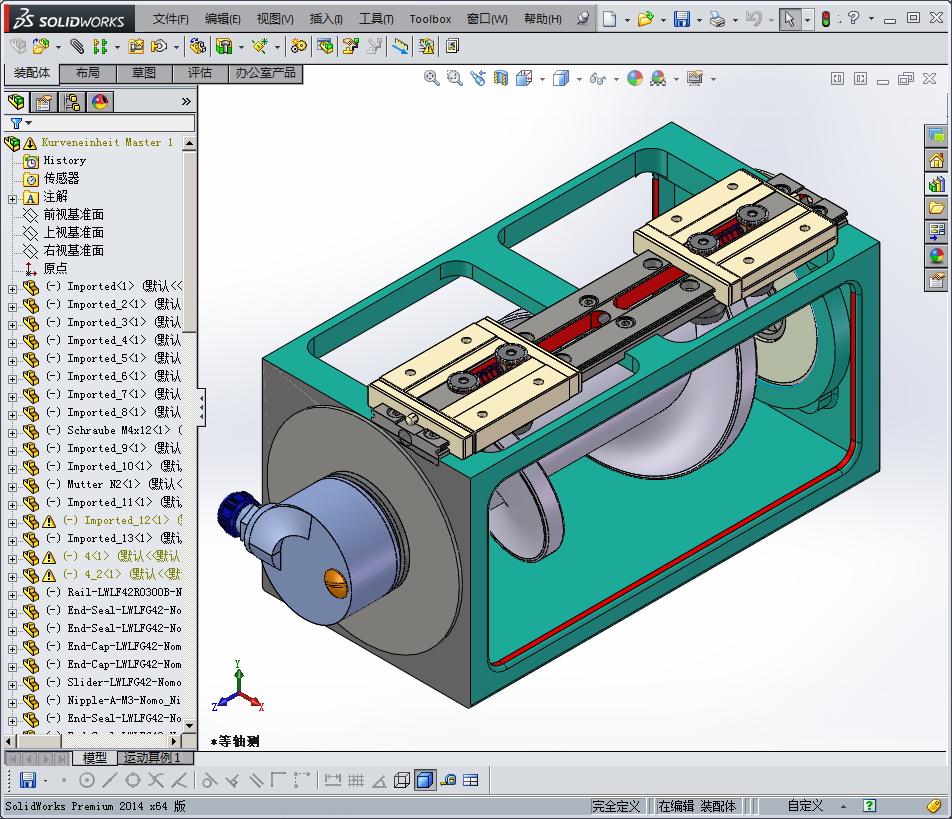Open the DisplayManager color ball tab
Viewport: 952px width, 819px height.
[100, 101]
